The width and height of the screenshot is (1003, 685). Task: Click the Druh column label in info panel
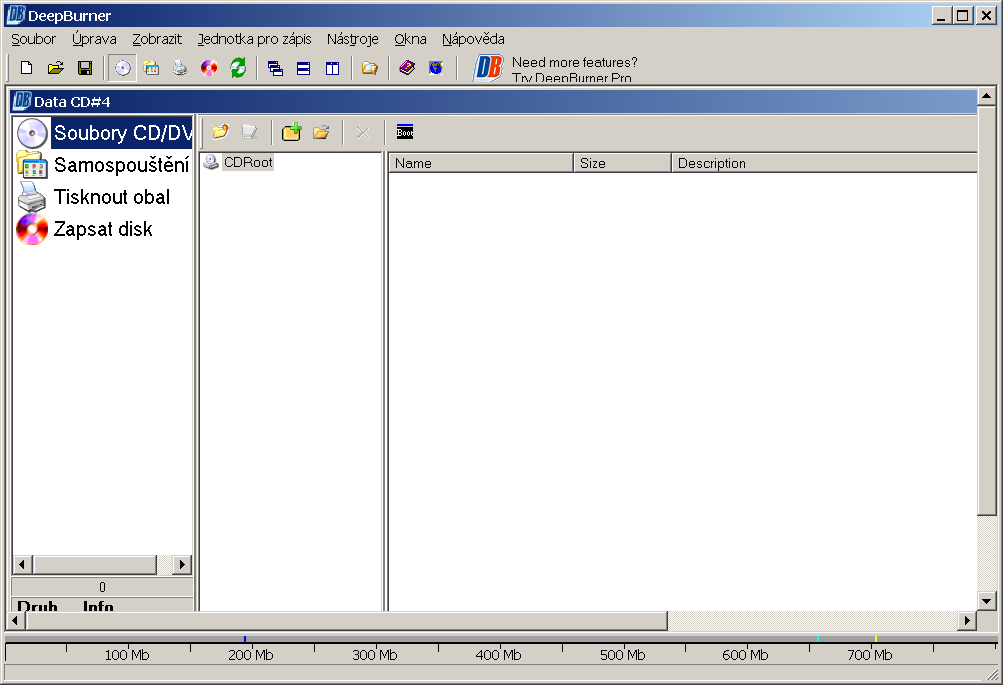[38, 605]
